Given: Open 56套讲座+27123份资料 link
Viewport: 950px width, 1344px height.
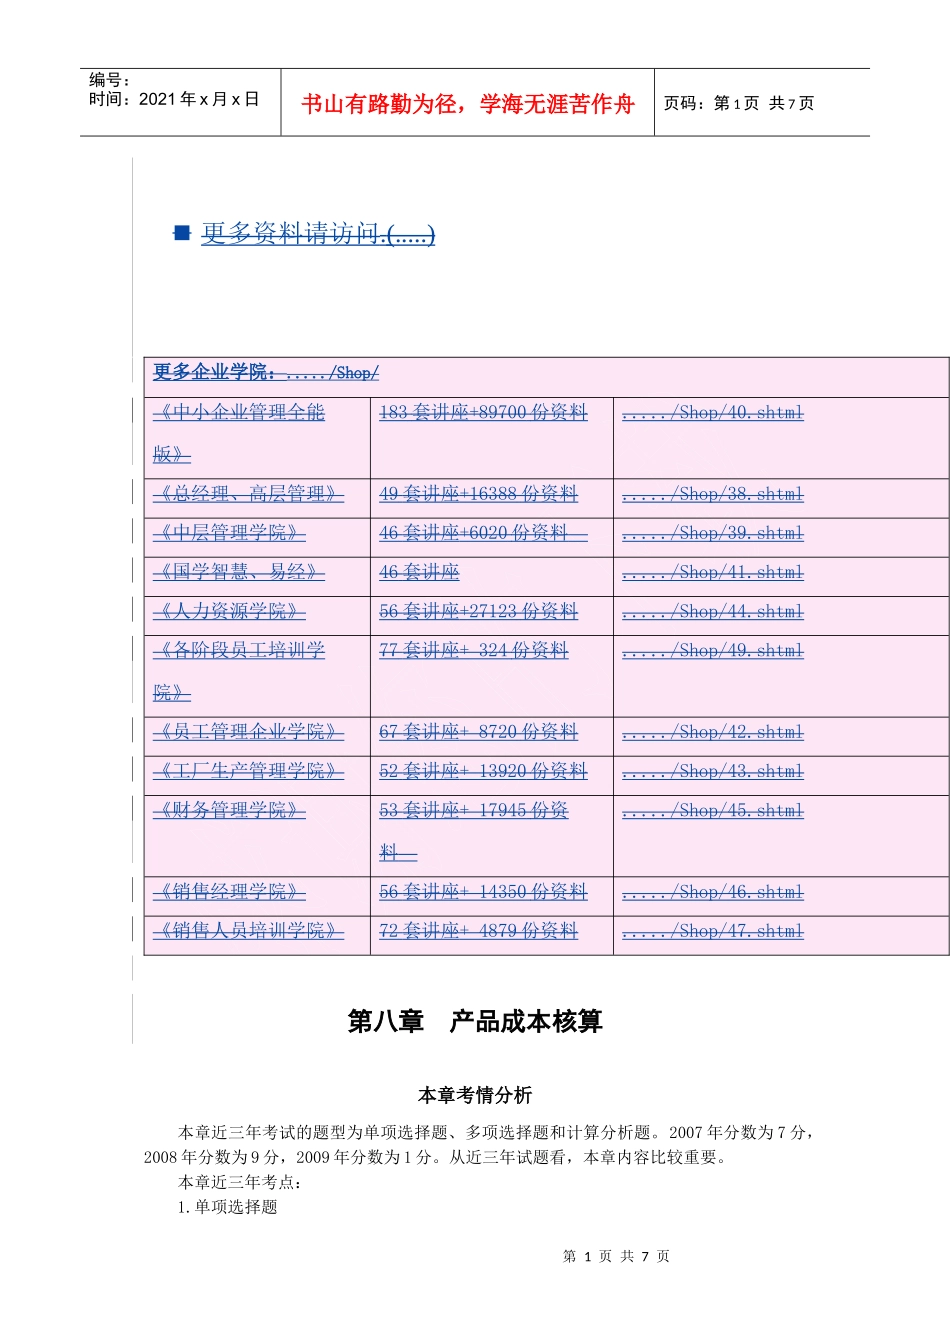Looking at the screenshot, I should pos(479,611).
